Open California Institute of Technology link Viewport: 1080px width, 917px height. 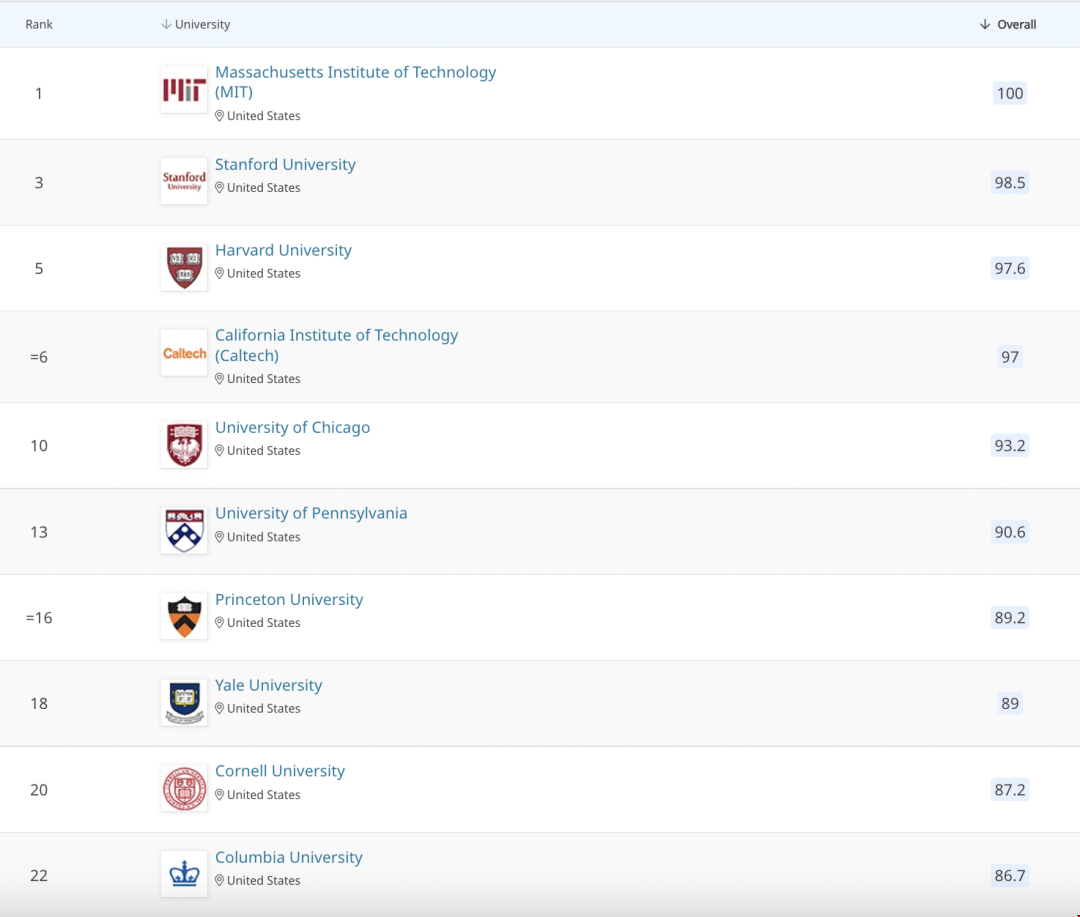pos(336,345)
